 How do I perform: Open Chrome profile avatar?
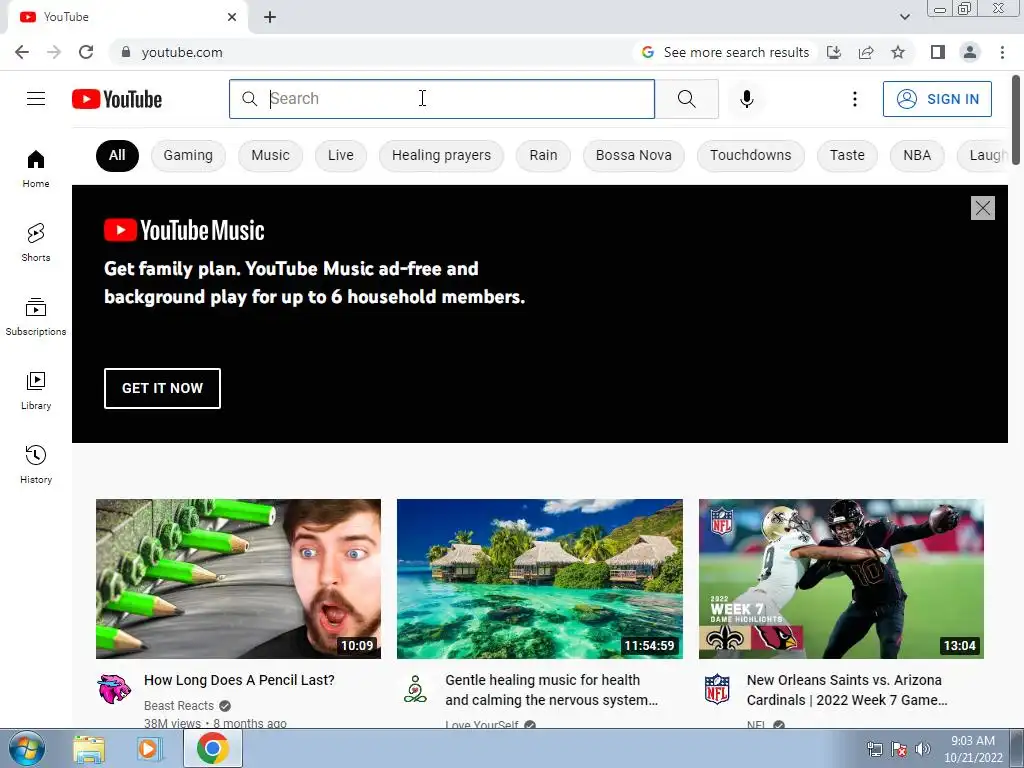pos(970,52)
